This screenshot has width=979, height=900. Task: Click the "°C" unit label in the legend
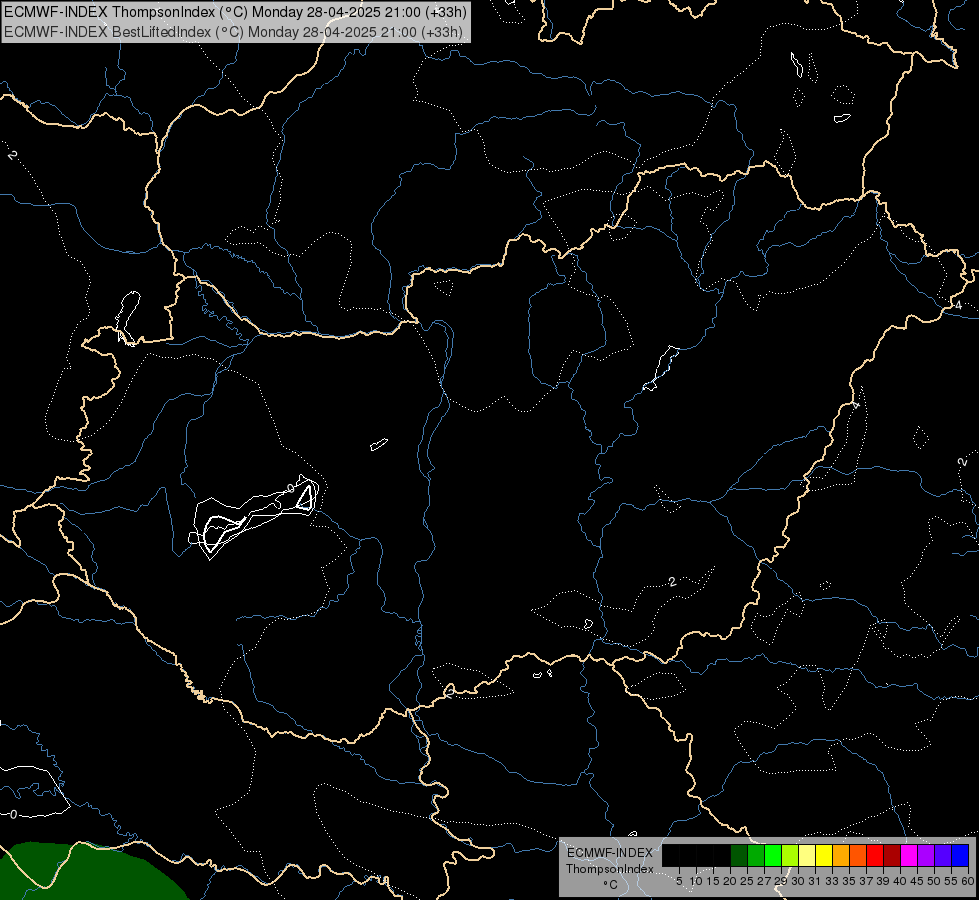(x=610, y=885)
